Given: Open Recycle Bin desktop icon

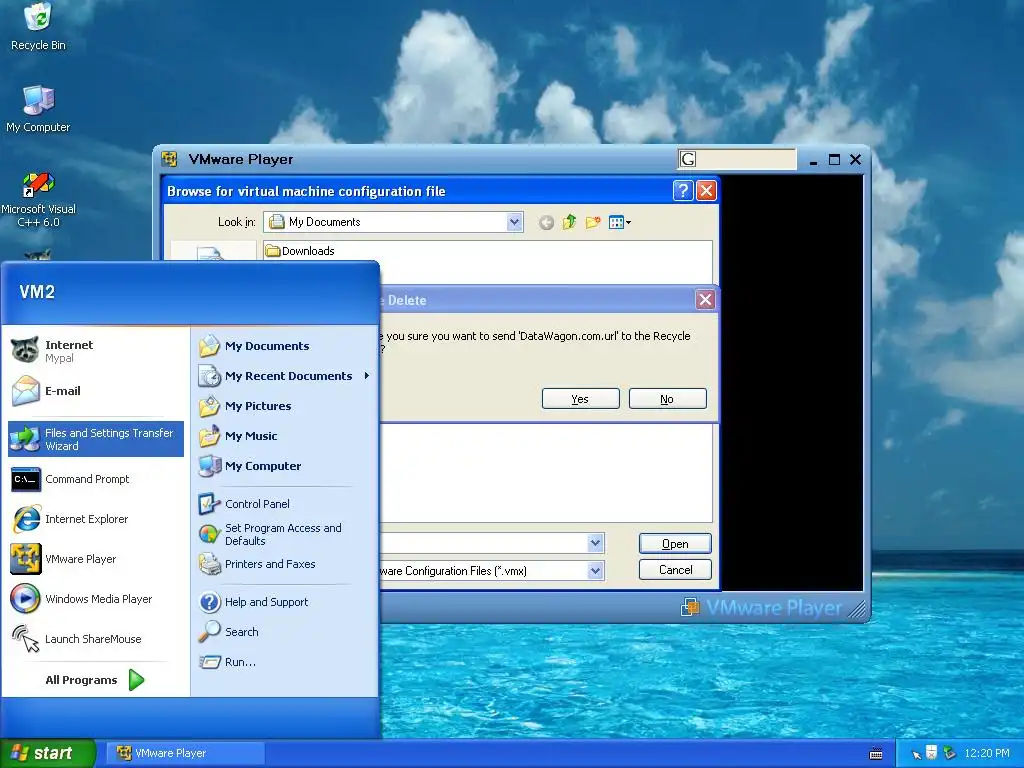Looking at the screenshot, I should [x=38, y=26].
